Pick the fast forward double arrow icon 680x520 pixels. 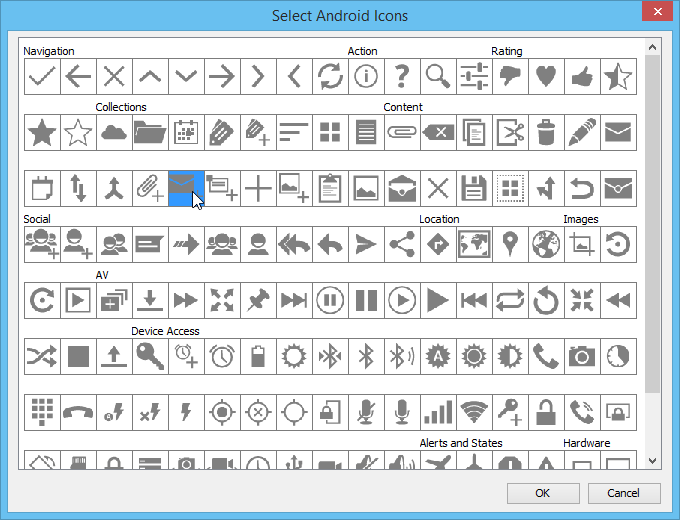click(186, 300)
